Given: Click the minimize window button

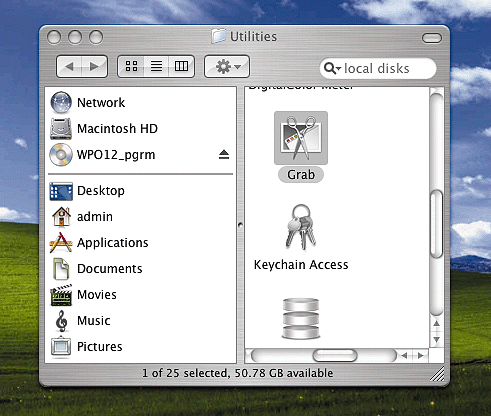Looking at the screenshot, I should click(75, 37).
